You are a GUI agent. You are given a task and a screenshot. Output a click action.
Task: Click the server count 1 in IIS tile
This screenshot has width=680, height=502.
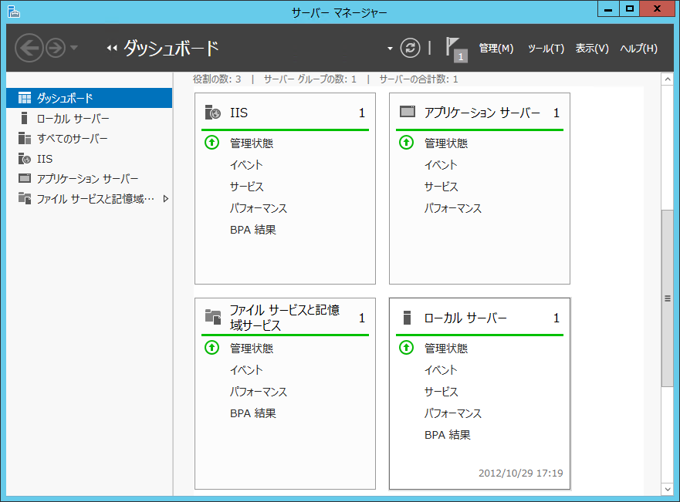pyautogui.click(x=362, y=113)
